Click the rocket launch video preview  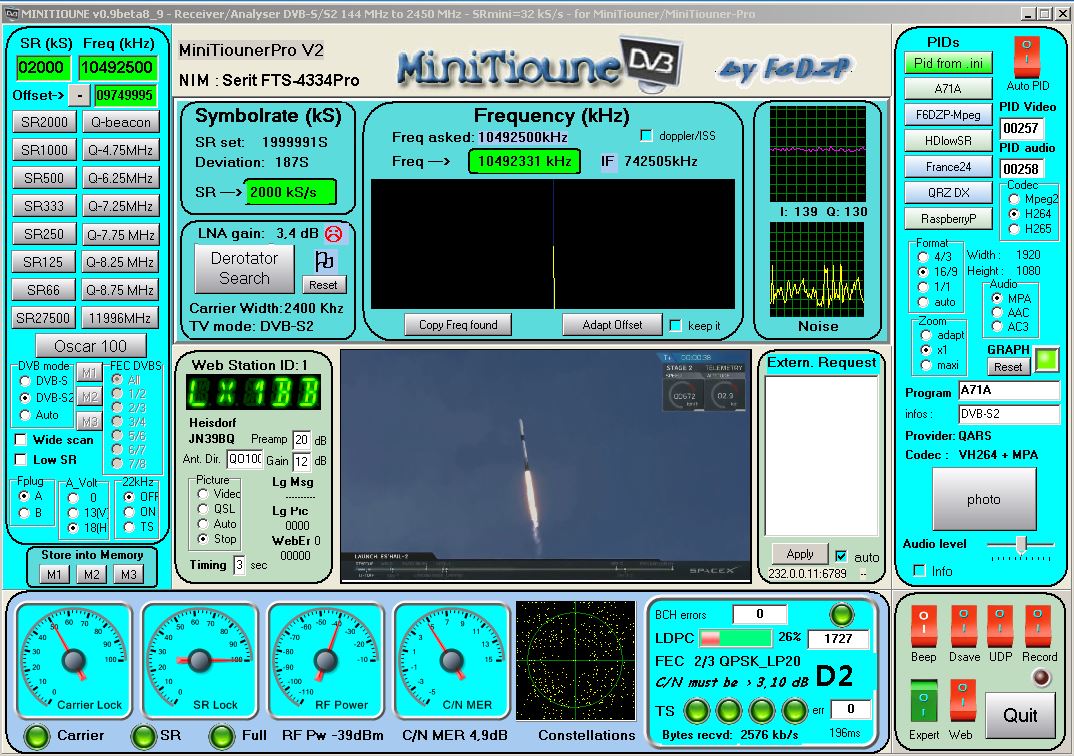[546, 466]
